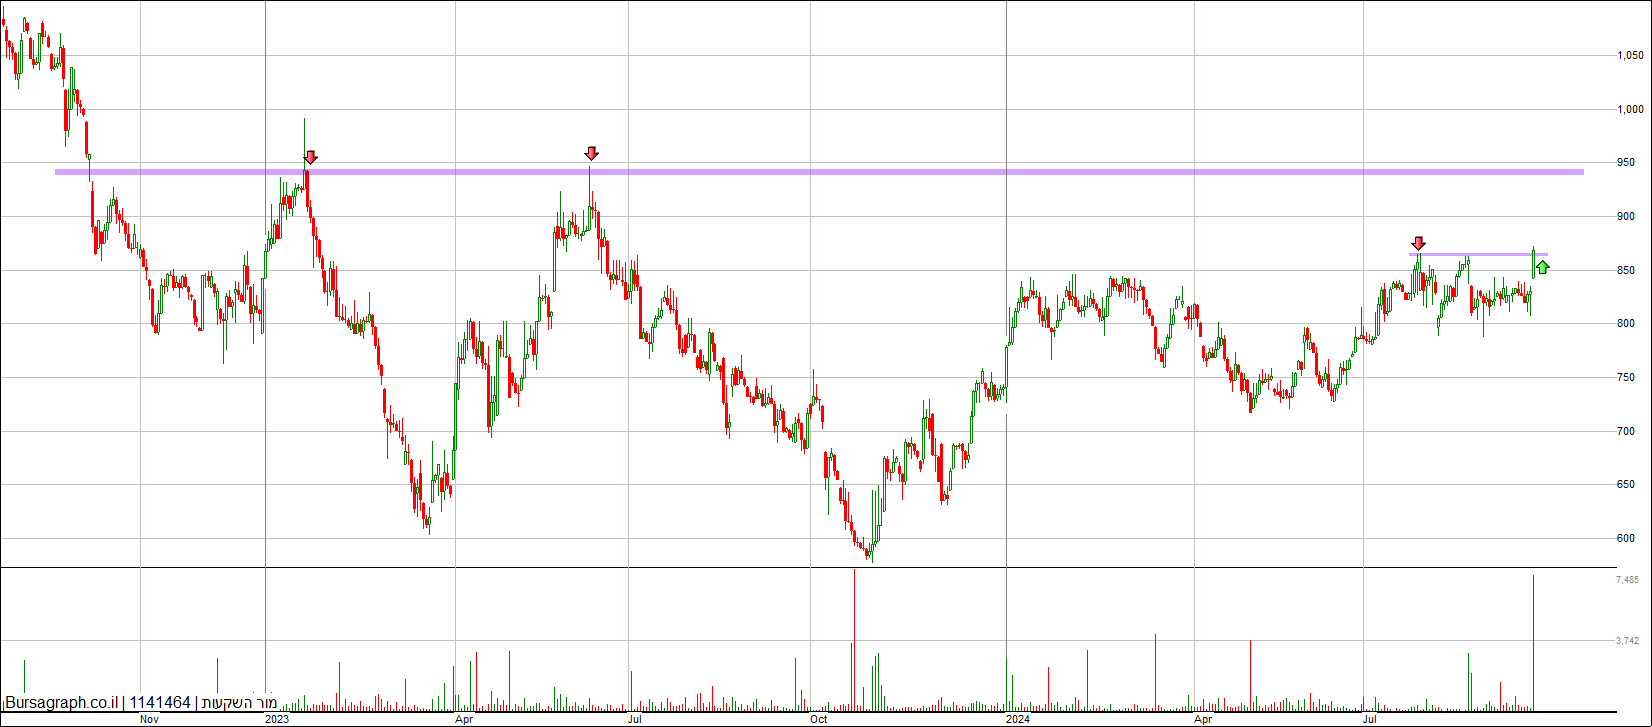Click the Apr label following the 2024 label
The height and width of the screenshot is (727, 1652).
click(1203, 719)
